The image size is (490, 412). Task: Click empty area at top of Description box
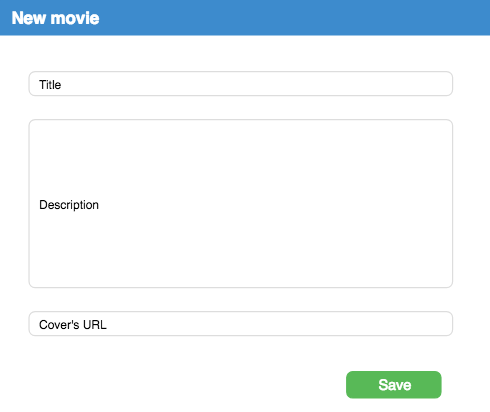[241, 140]
